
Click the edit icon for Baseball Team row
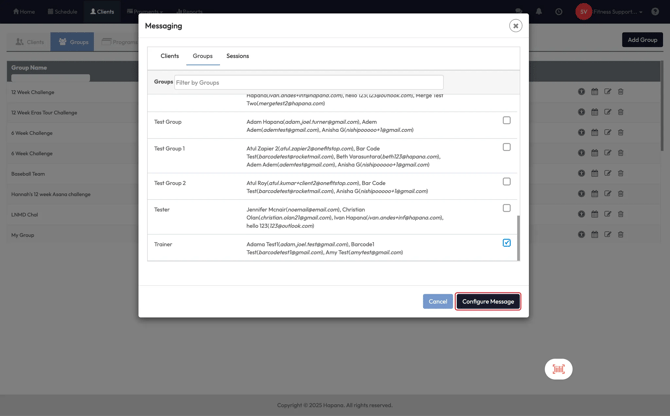tap(607, 174)
